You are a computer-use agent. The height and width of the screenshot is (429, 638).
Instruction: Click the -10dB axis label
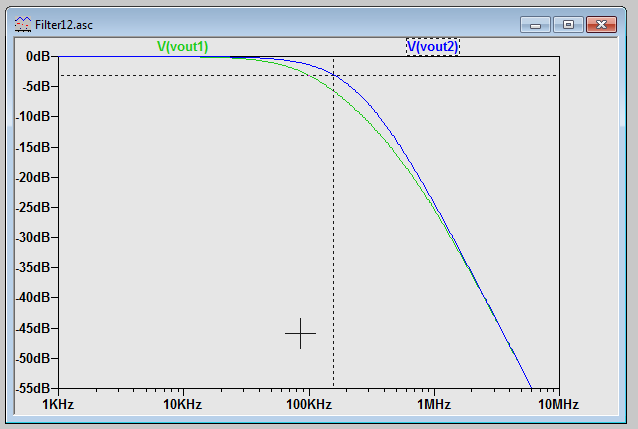tap(33, 116)
